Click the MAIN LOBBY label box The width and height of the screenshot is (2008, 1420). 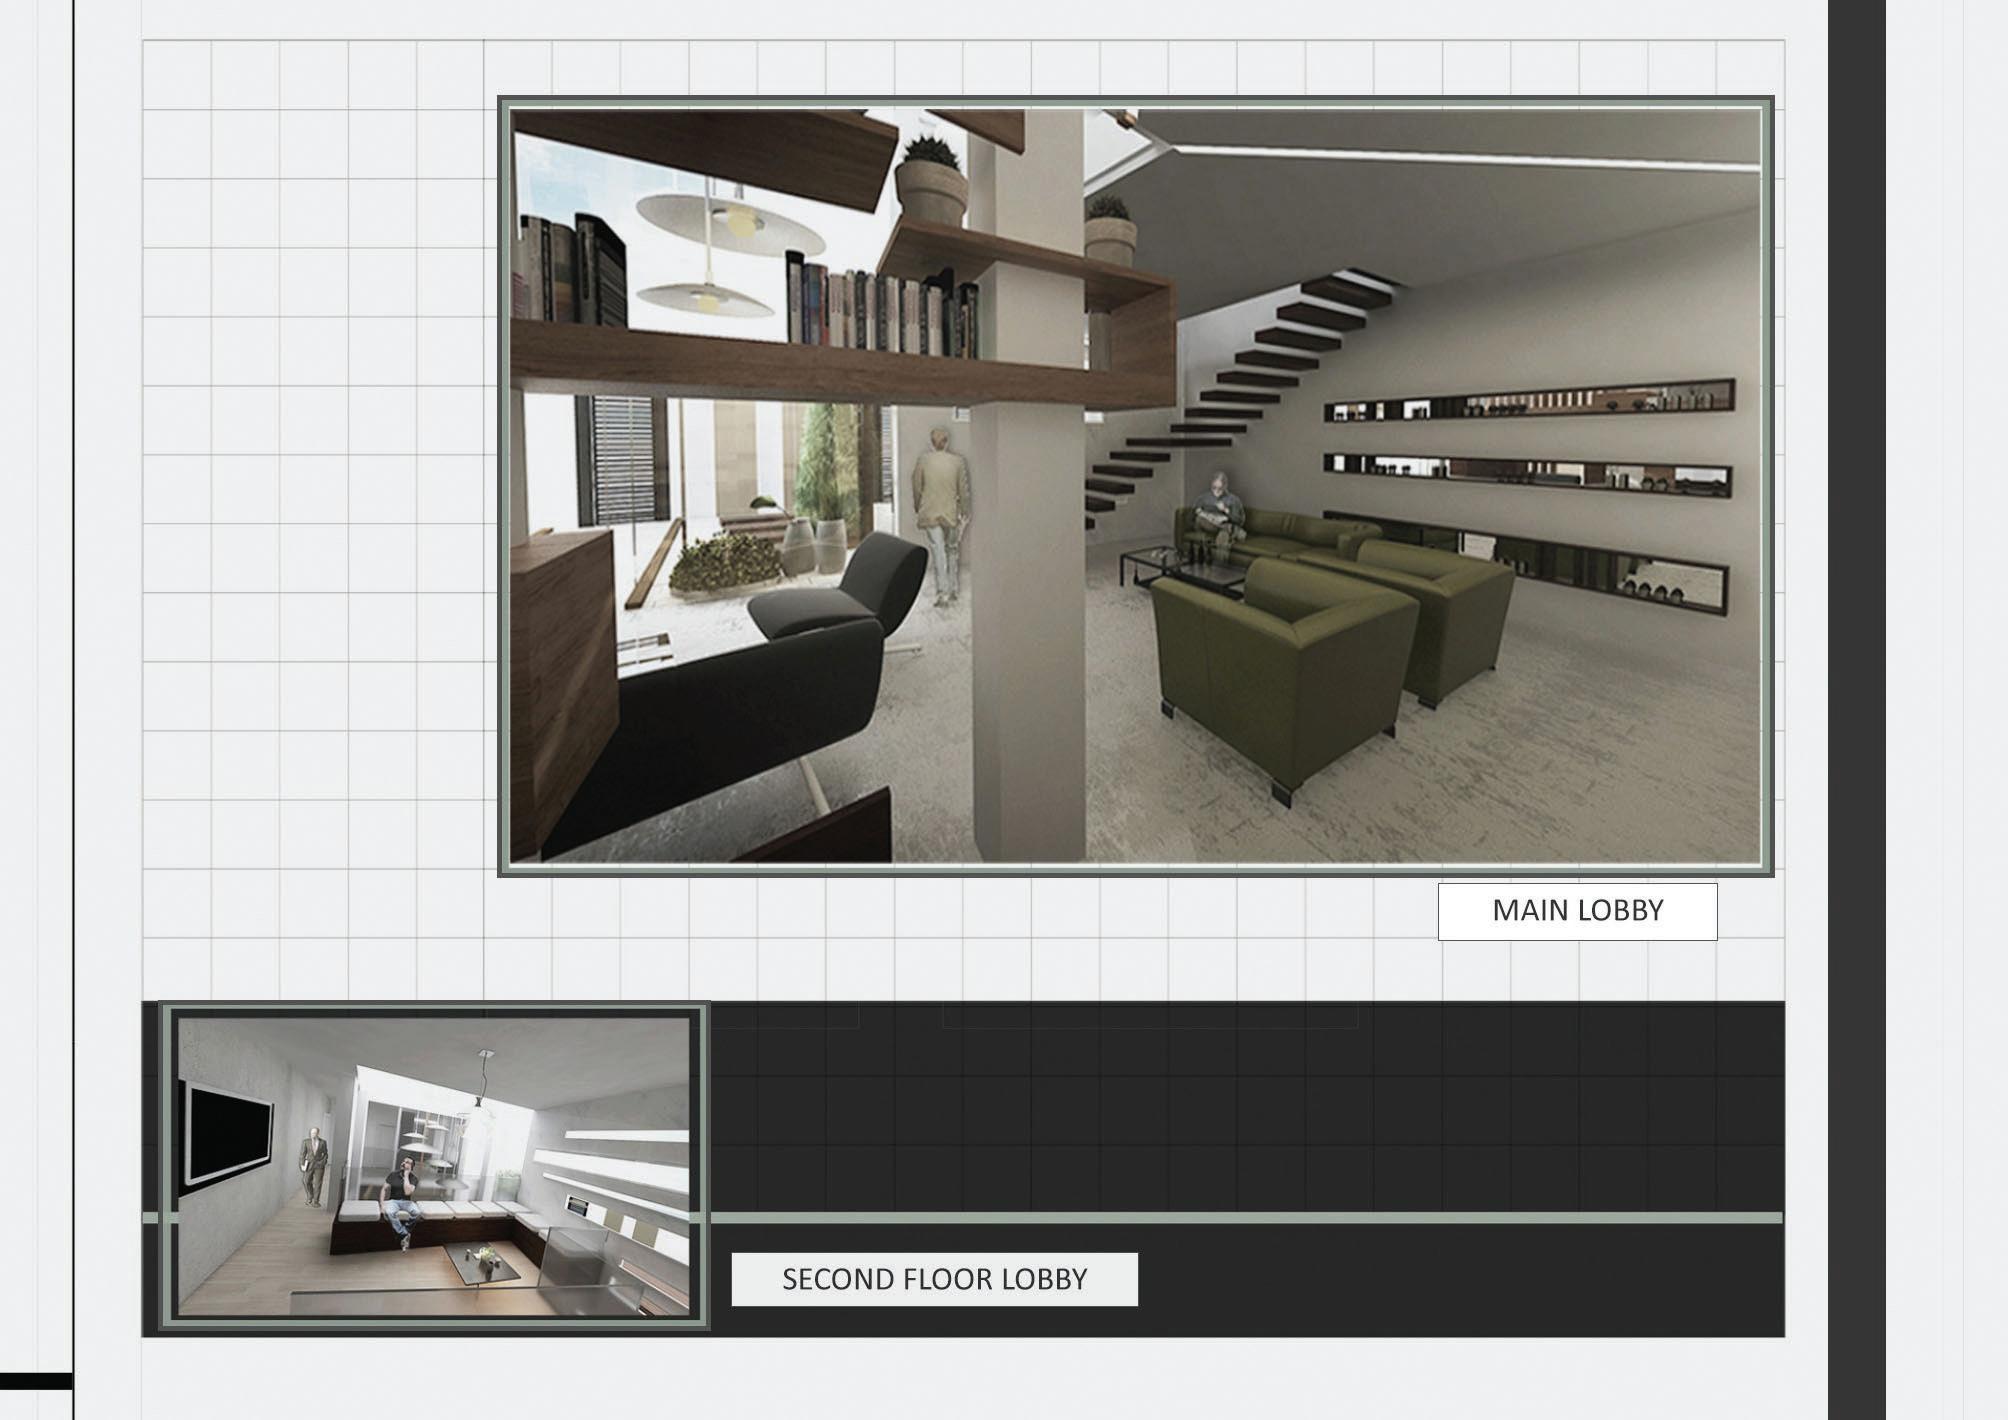tap(1577, 911)
